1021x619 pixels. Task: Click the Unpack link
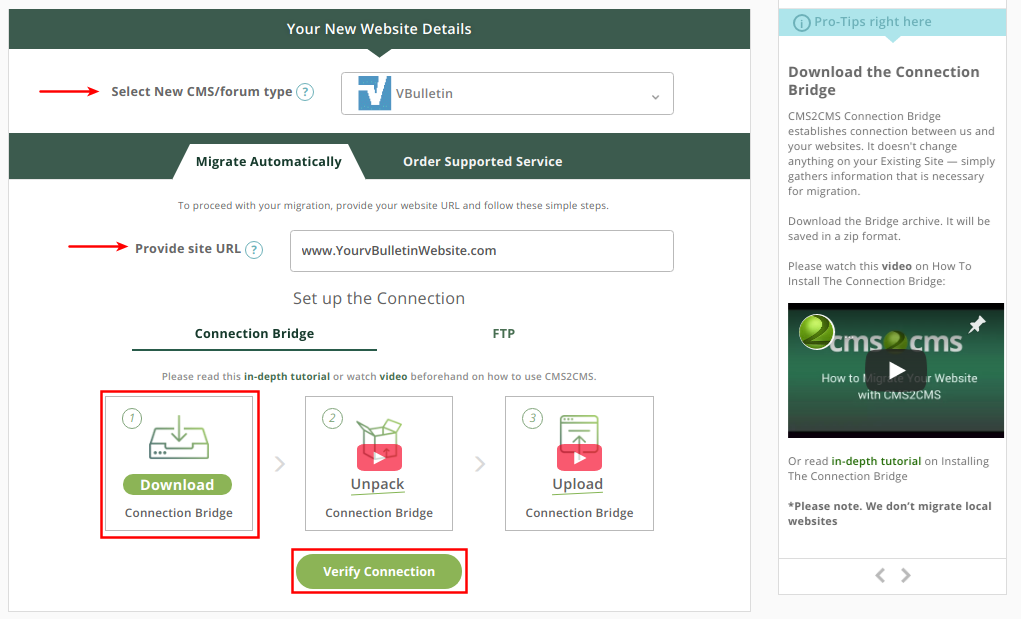click(x=378, y=485)
